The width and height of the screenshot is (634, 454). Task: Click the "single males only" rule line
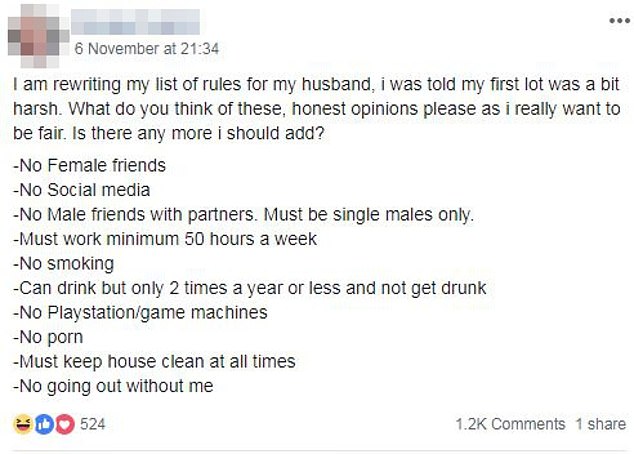click(243, 215)
